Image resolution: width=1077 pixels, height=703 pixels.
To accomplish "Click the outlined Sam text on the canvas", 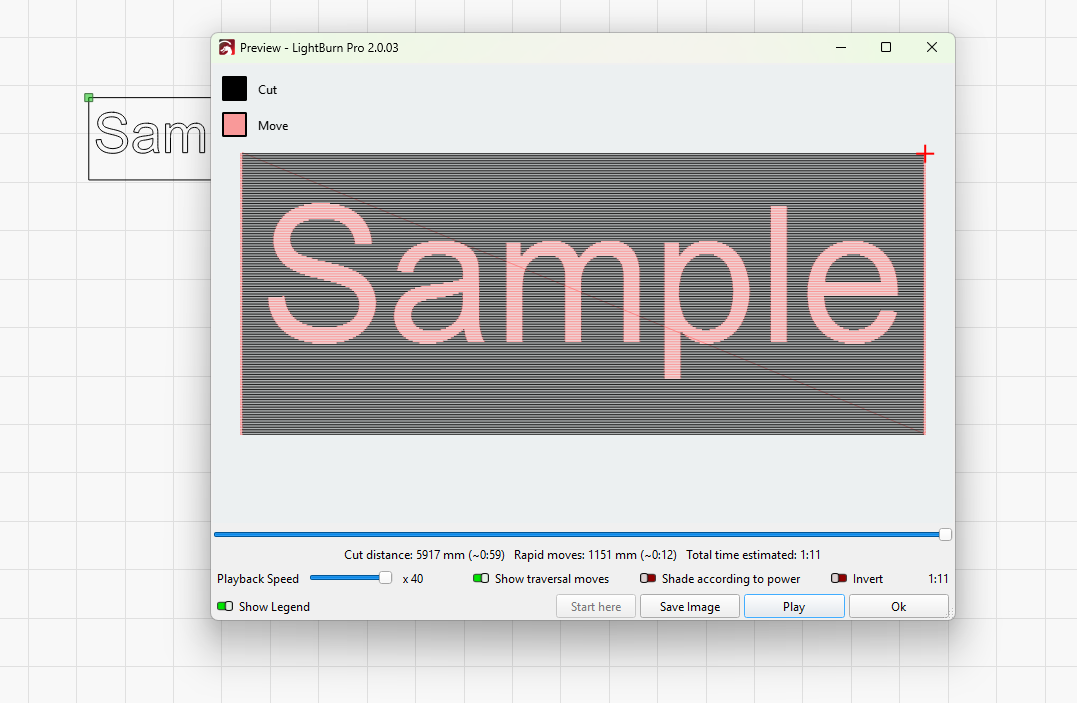I will (x=151, y=134).
